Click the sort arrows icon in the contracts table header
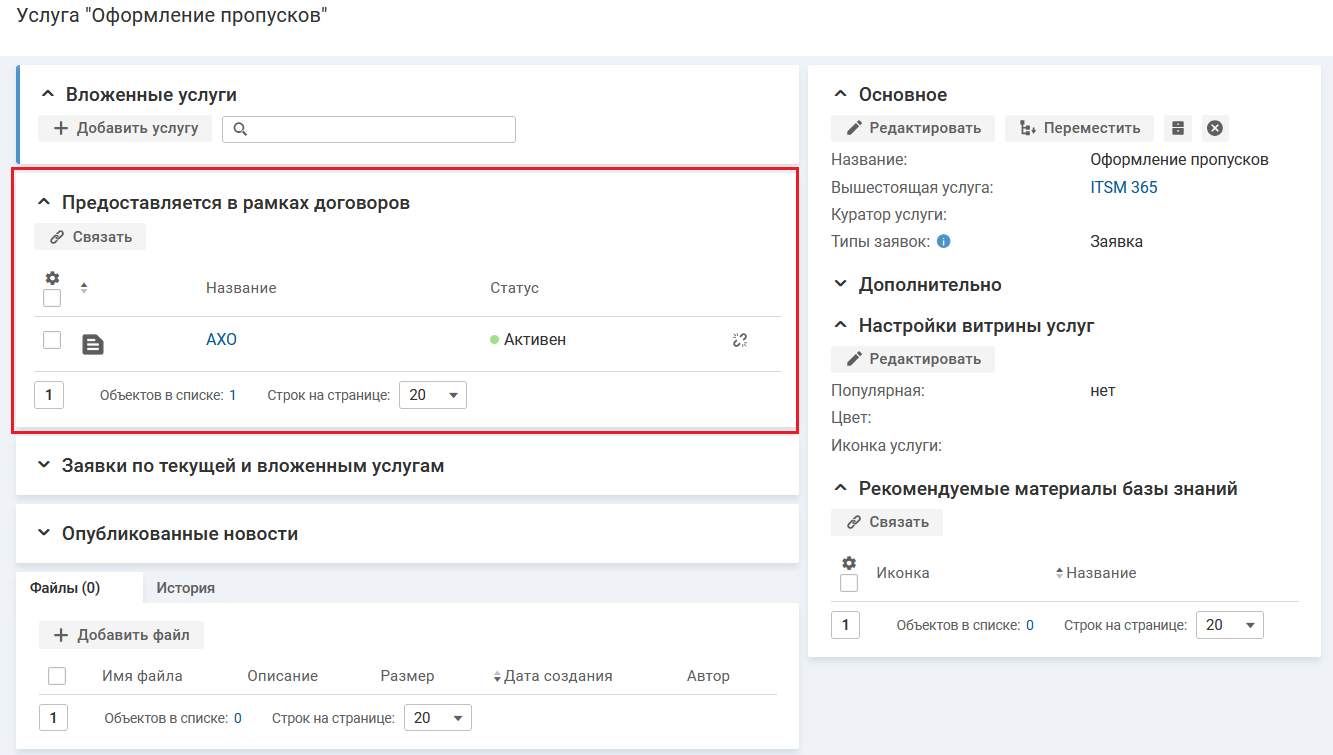Viewport: 1333px width, 755px height. tap(84, 288)
